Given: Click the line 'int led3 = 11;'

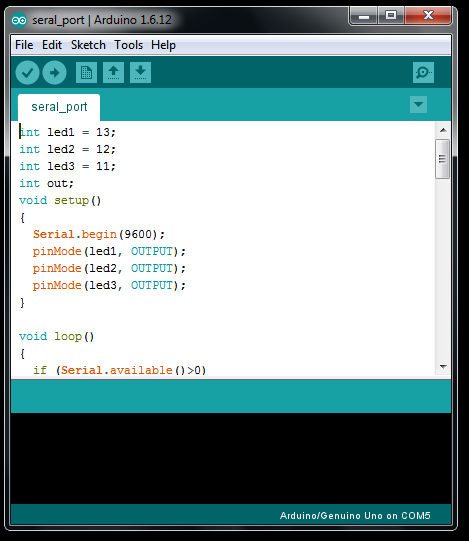Looking at the screenshot, I should pyautogui.click(x=68, y=166).
